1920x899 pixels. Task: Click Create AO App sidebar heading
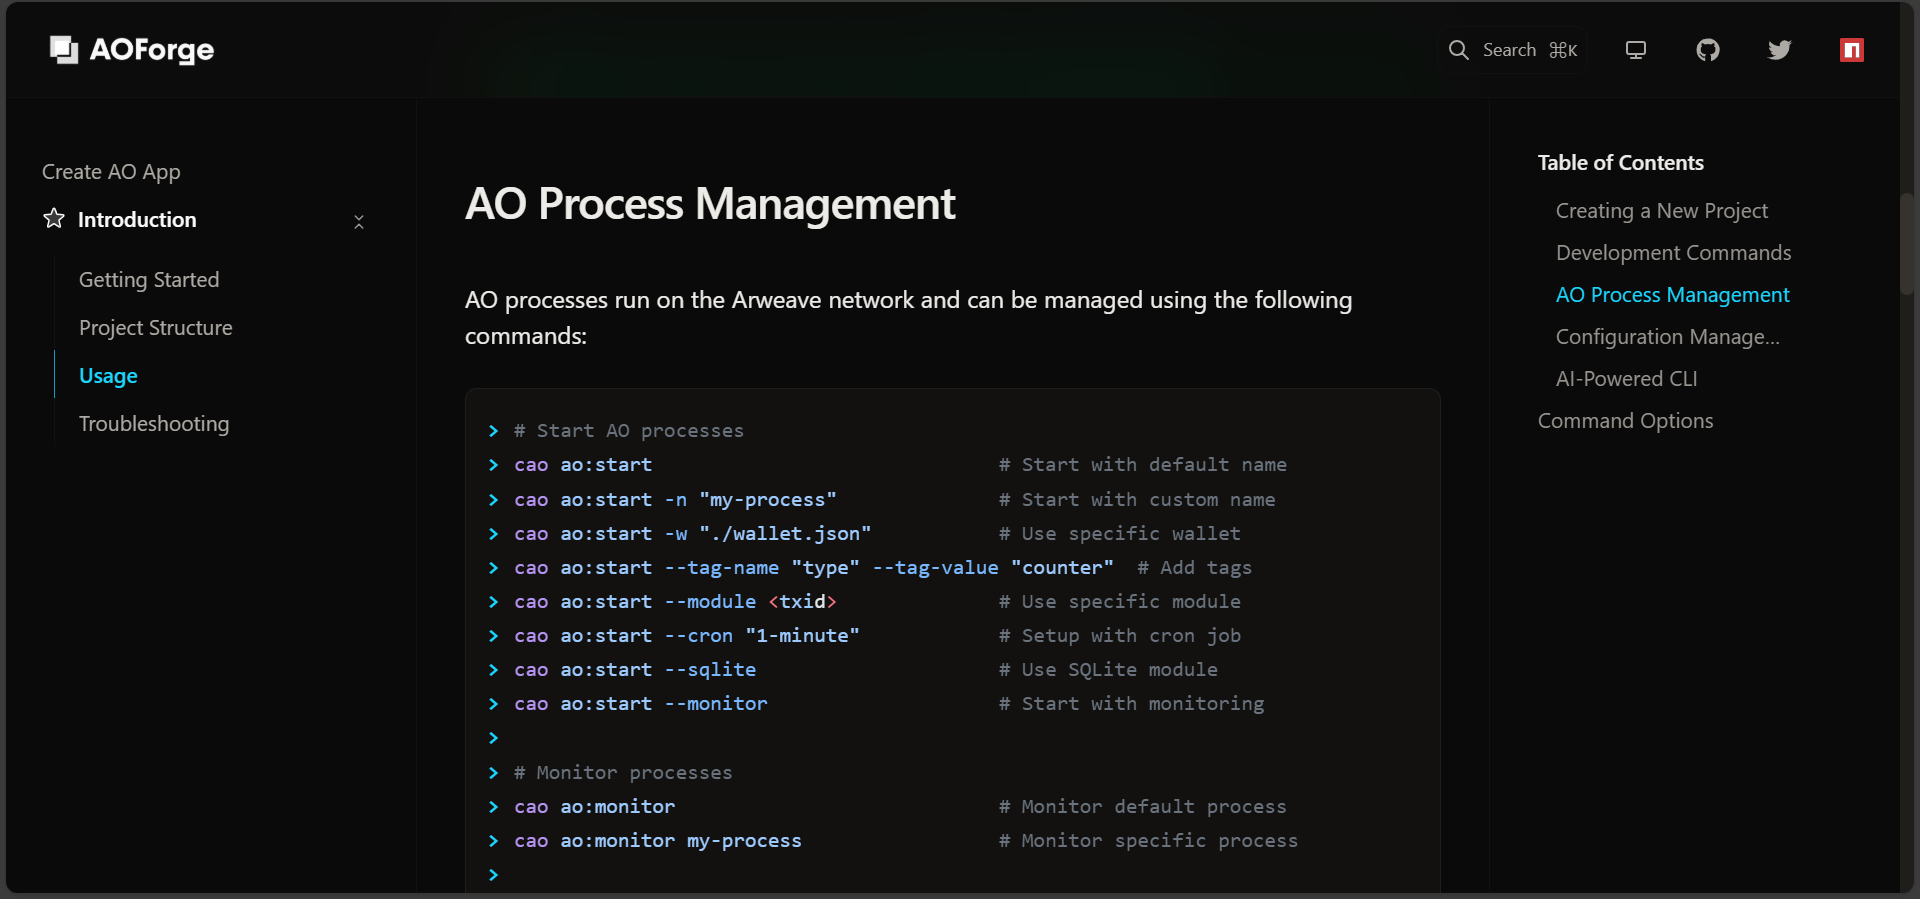(111, 172)
